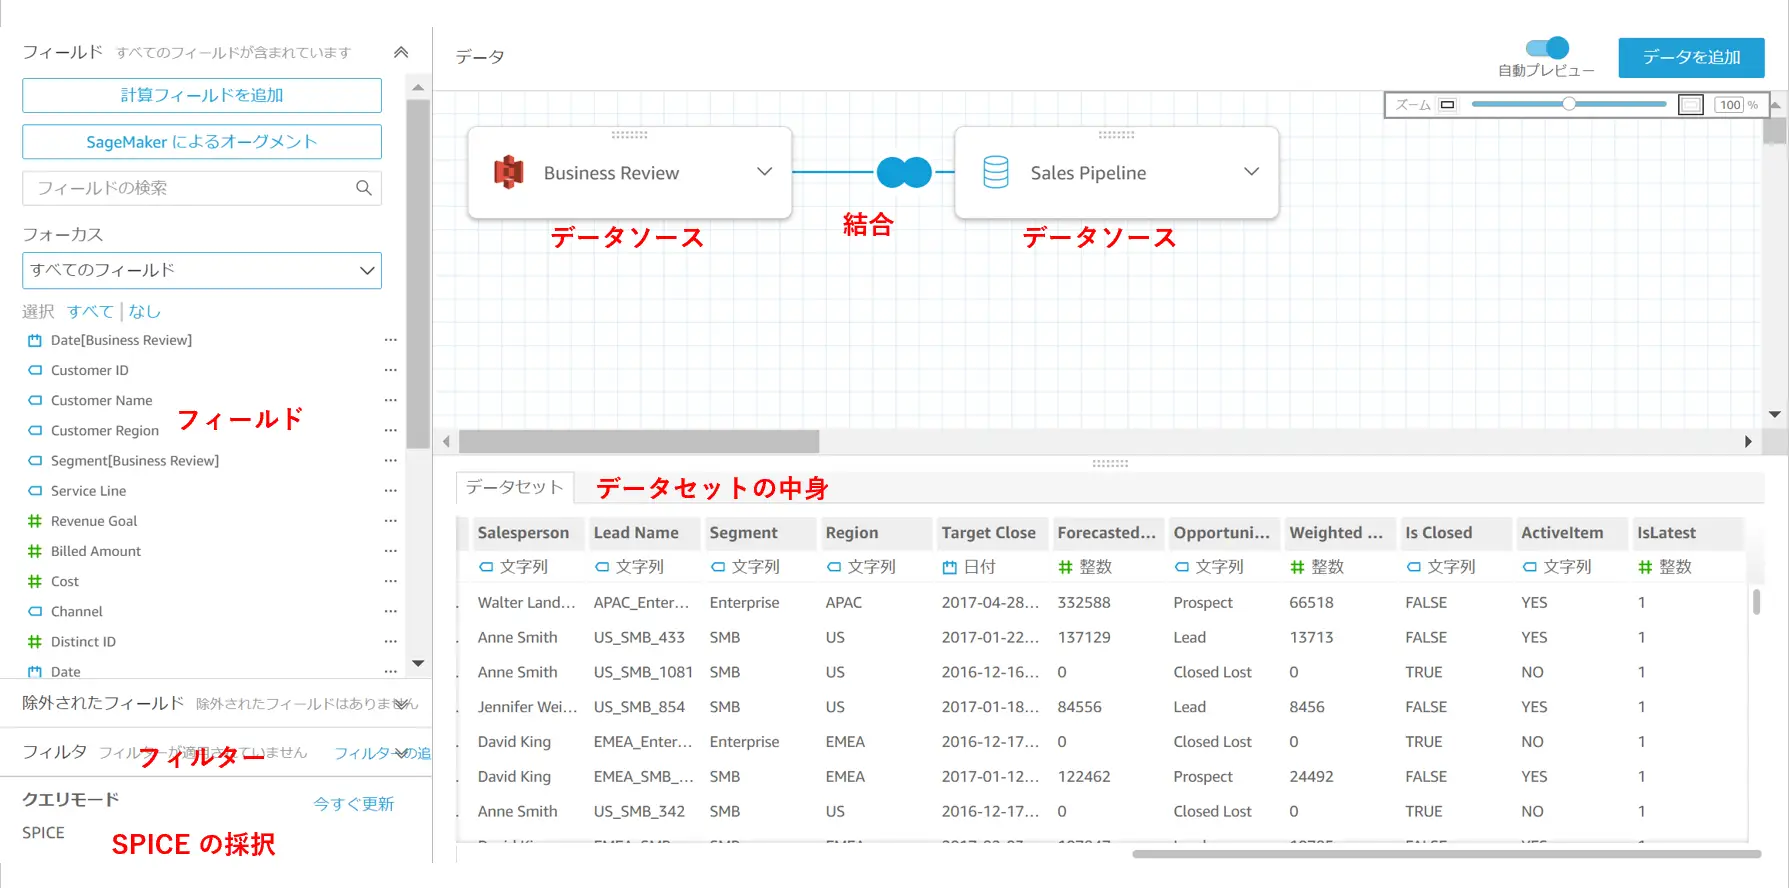This screenshot has width=1789, height=888.
Task: Click add calculated field button
Action: click(x=202, y=95)
